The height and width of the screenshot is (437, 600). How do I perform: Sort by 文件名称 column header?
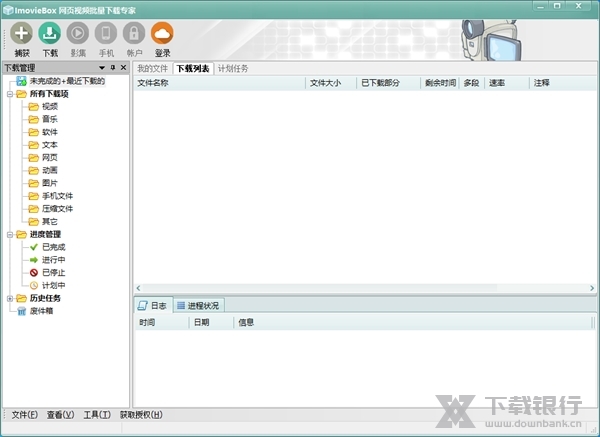click(220, 83)
